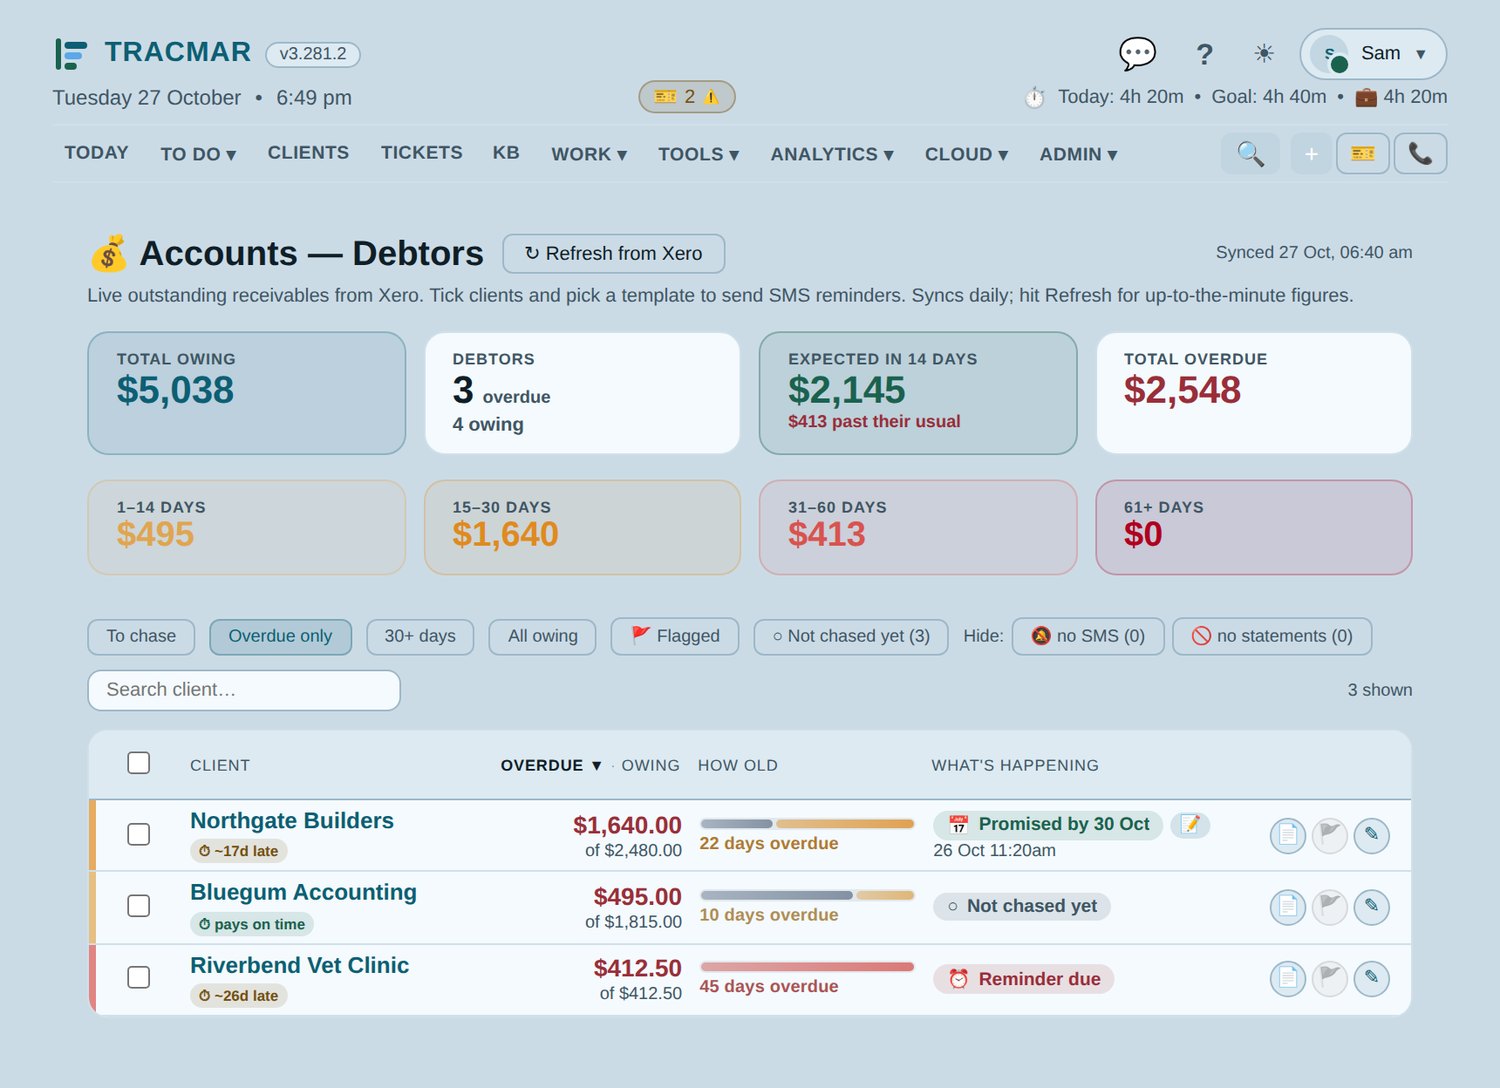The image size is (1500, 1088).
Task: Expand the CLOUD menu
Action: pos(966,154)
